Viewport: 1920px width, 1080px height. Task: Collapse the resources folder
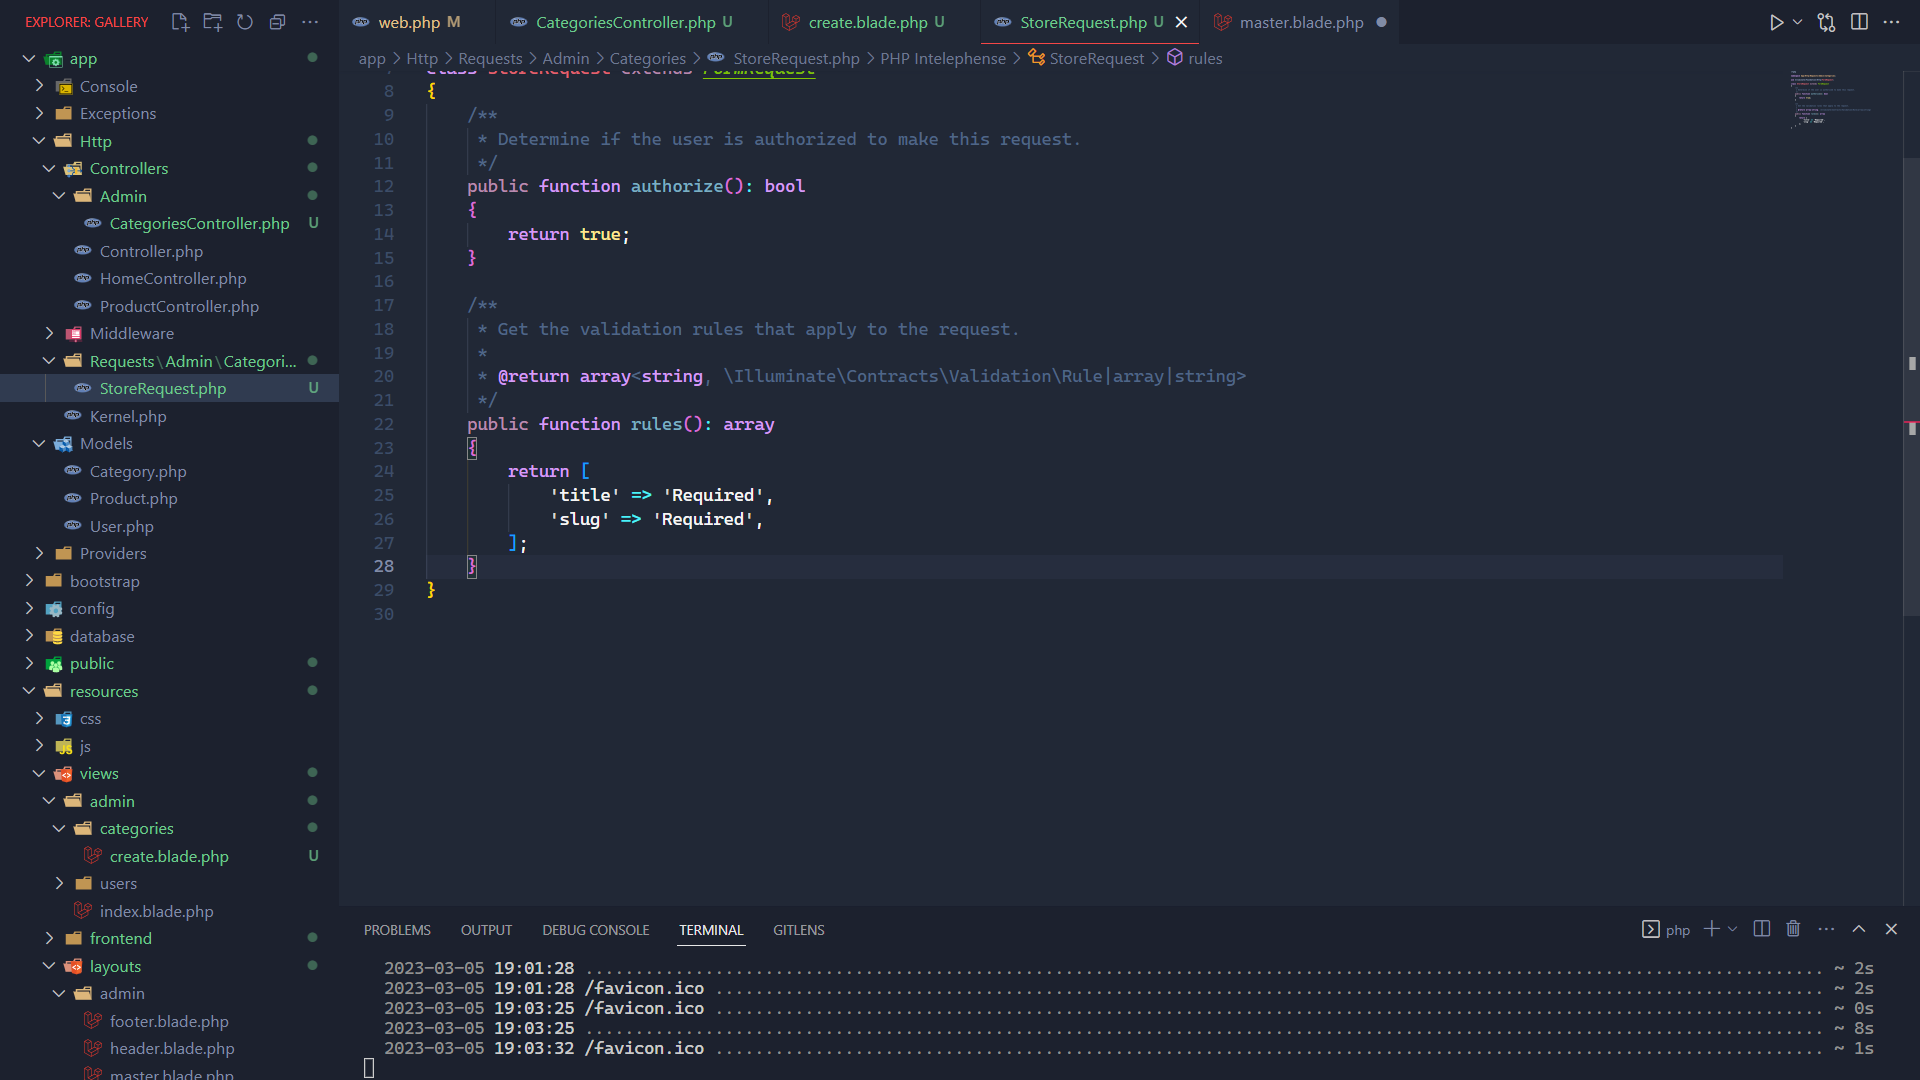click(x=29, y=691)
